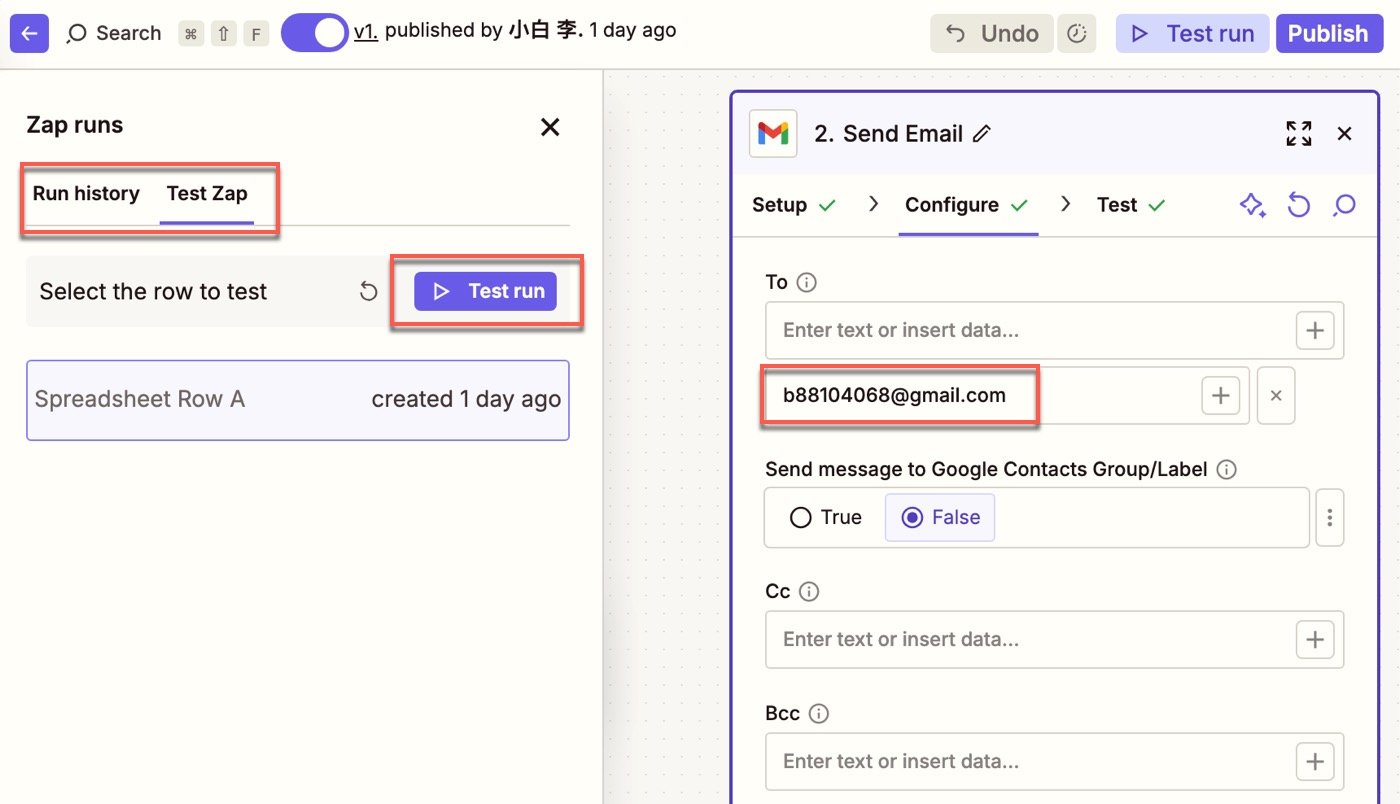Image resolution: width=1400 pixels, height=804 pixels.
Task: Open the Configure tab
Action: 967,205
